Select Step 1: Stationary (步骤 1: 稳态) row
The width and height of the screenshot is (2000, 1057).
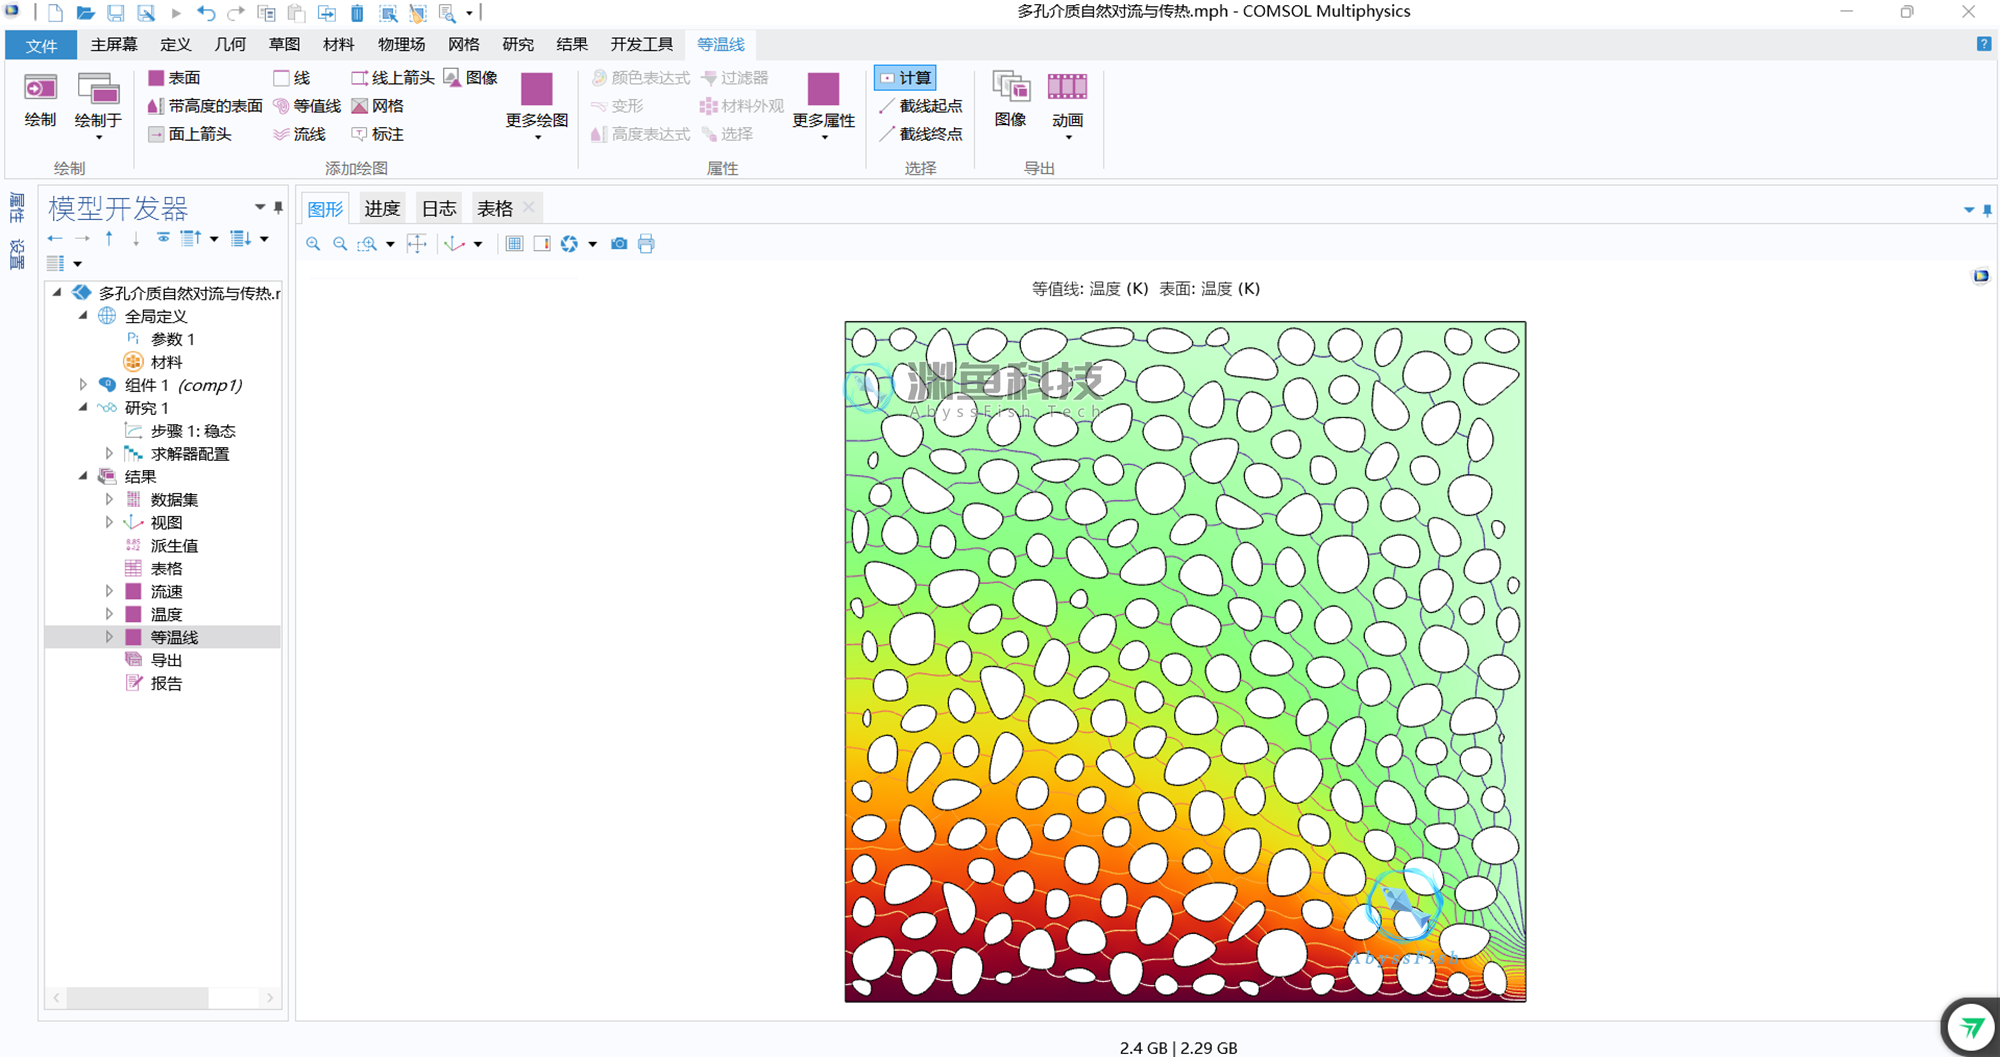[x=163, y=431]
